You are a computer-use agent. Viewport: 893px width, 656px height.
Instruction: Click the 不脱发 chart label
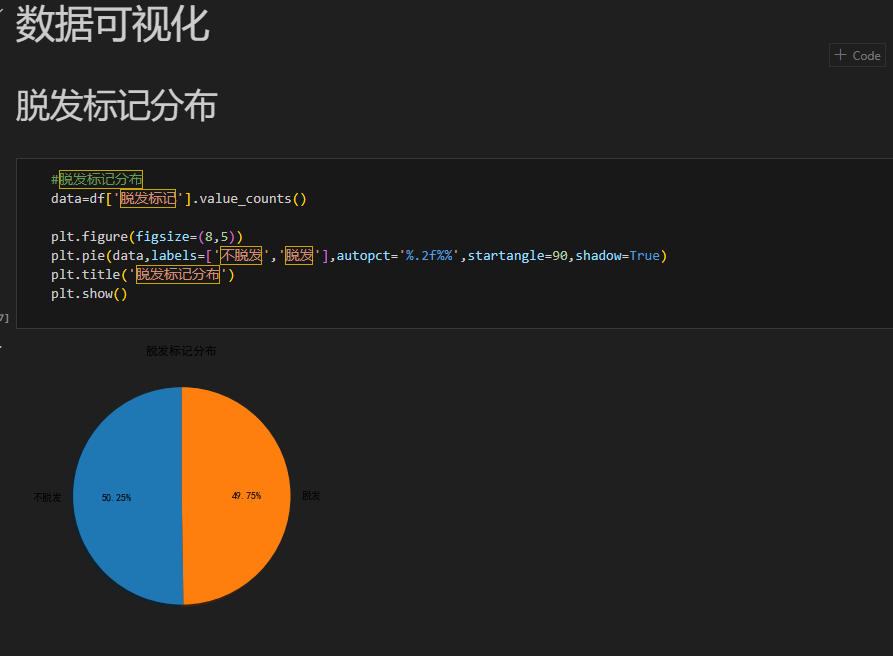click(x=47, y=498)
